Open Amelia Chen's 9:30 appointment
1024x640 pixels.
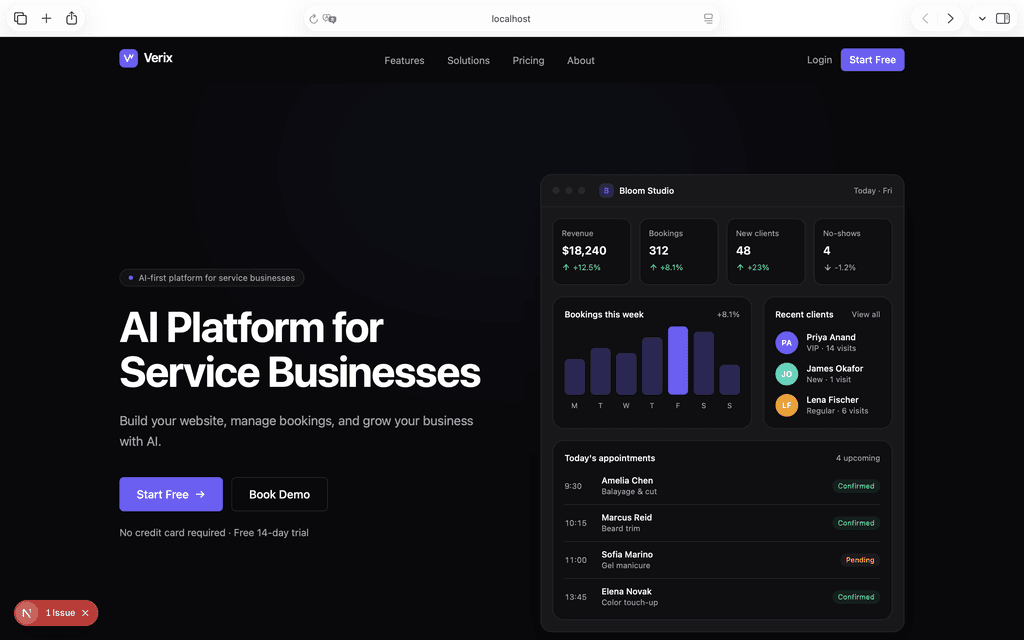722,486
